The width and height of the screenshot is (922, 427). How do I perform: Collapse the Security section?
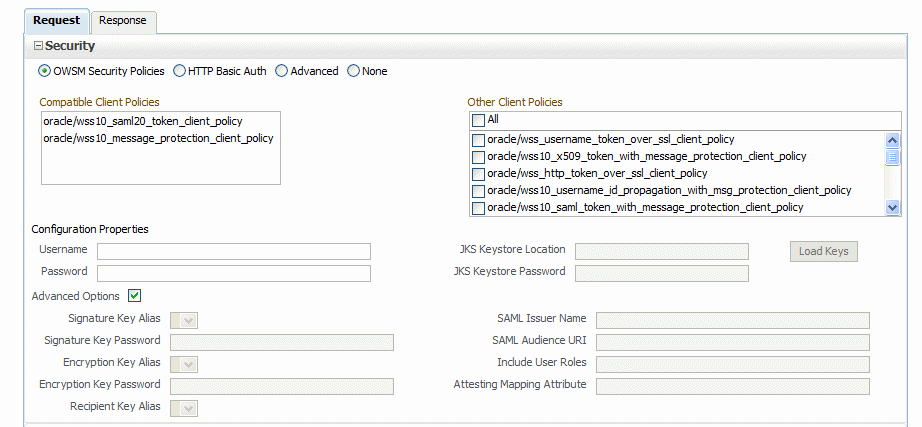pos(38,46)
